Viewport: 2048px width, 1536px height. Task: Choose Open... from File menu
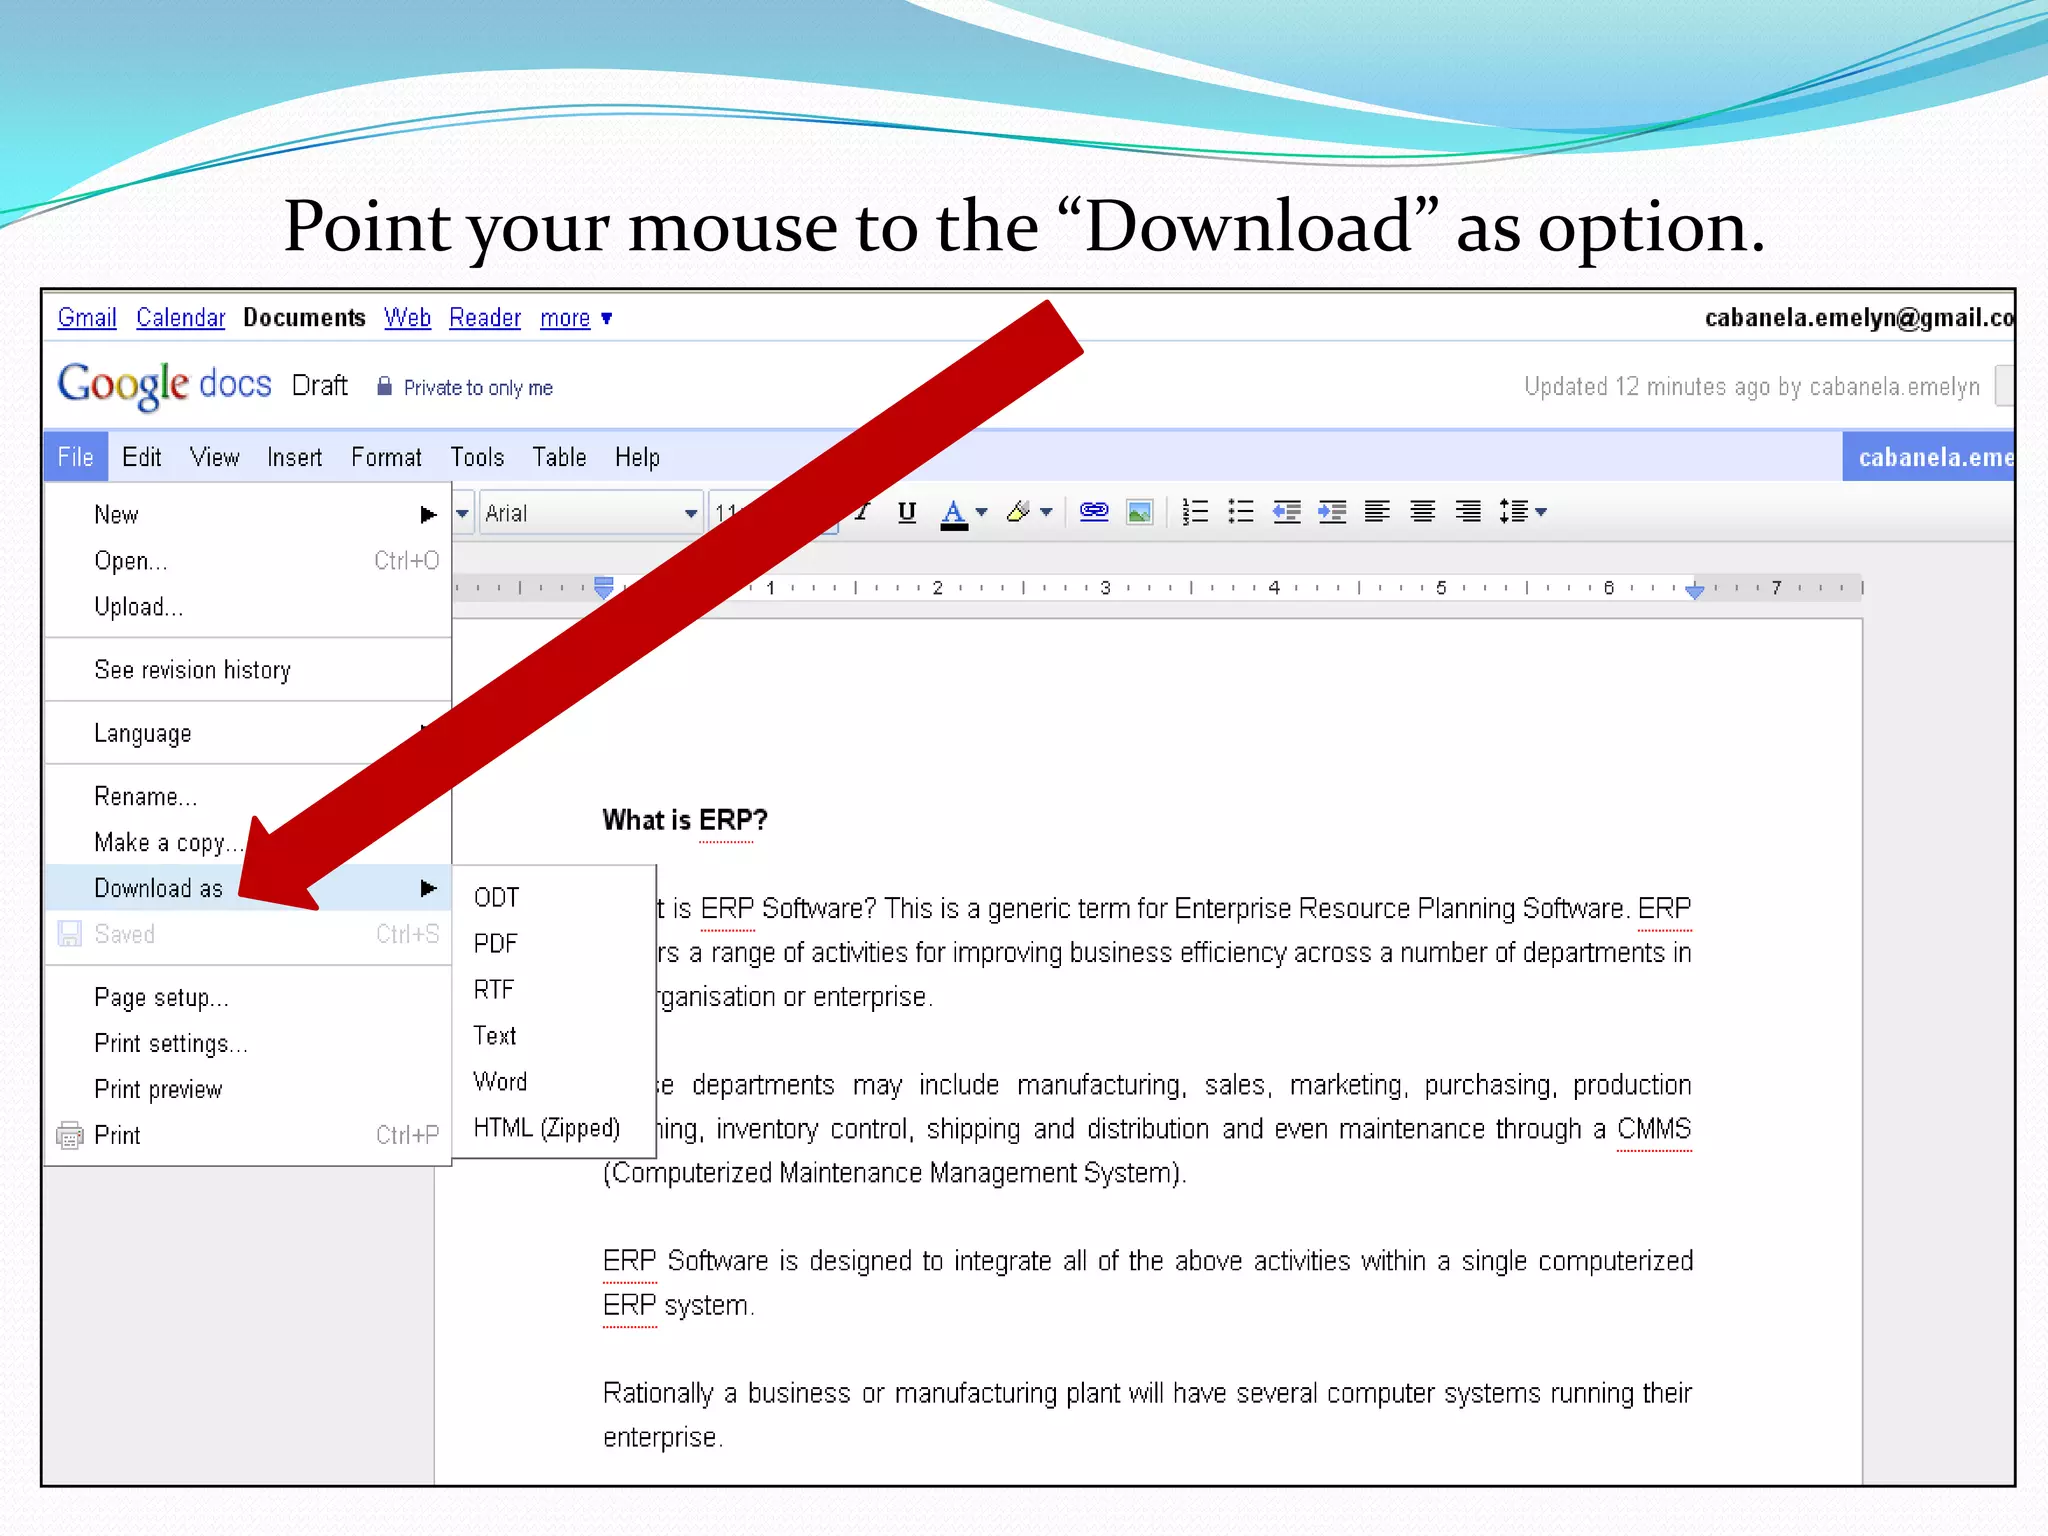click(248, 560)
